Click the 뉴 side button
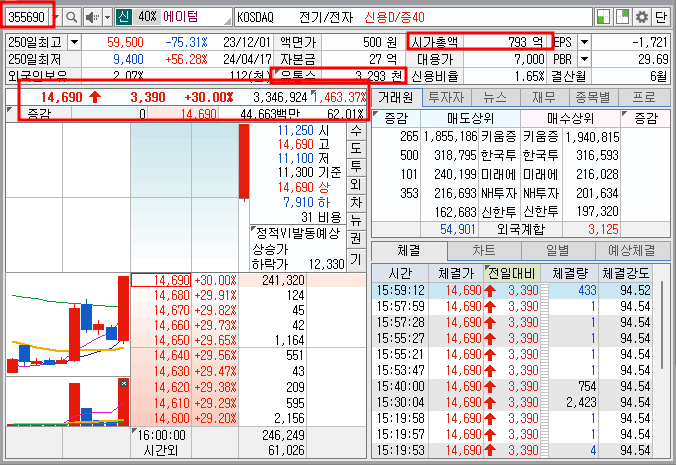Screen dimensions: 676x465 [356, 220]
